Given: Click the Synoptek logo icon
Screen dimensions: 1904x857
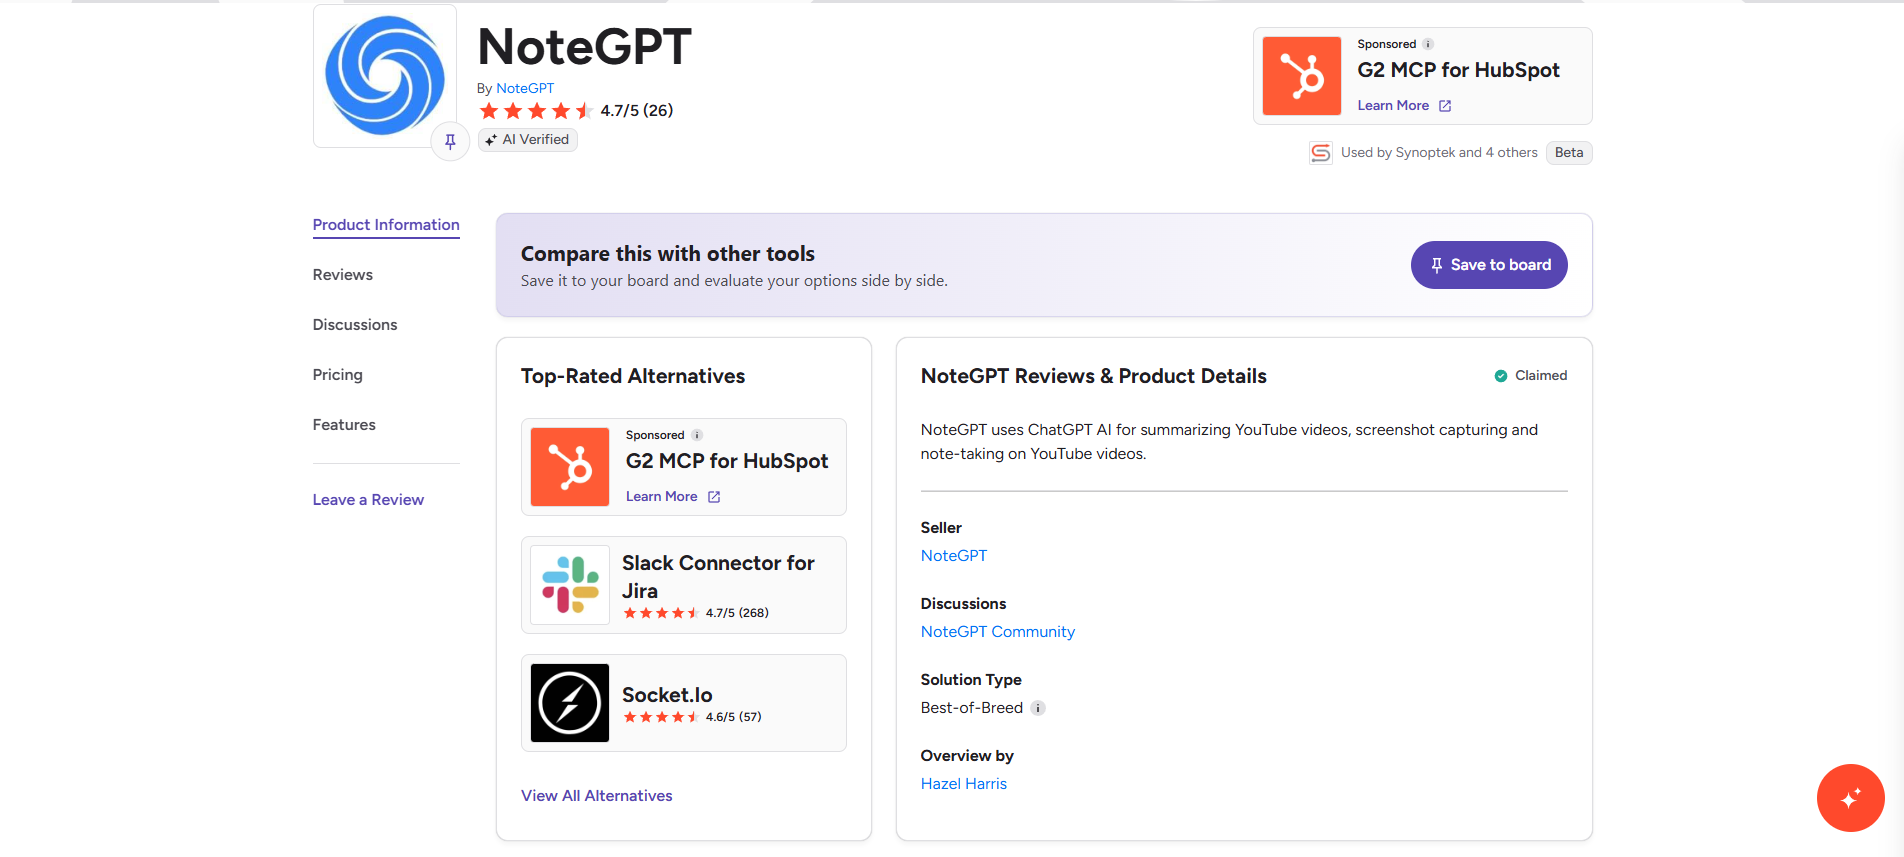Looking at the screenshot, I should click(1321, 153).
